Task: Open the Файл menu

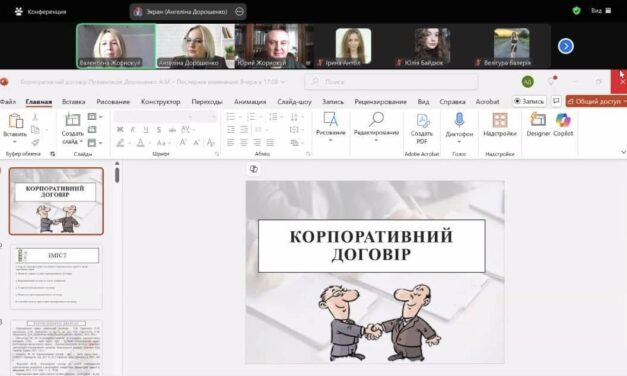Action: 8,102
